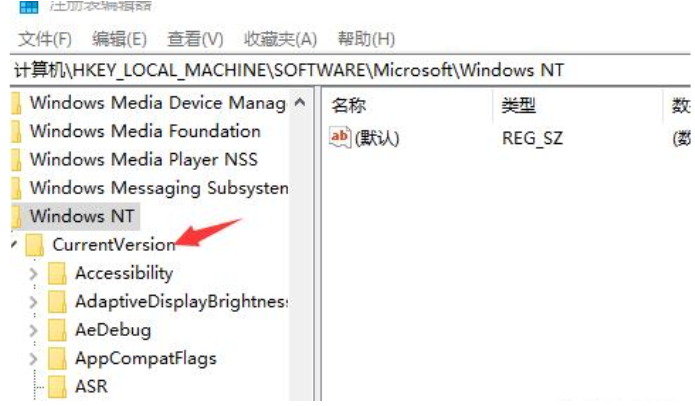
Task: Expand the AppCompatFlags key chevron
Action: pos(34,358)
